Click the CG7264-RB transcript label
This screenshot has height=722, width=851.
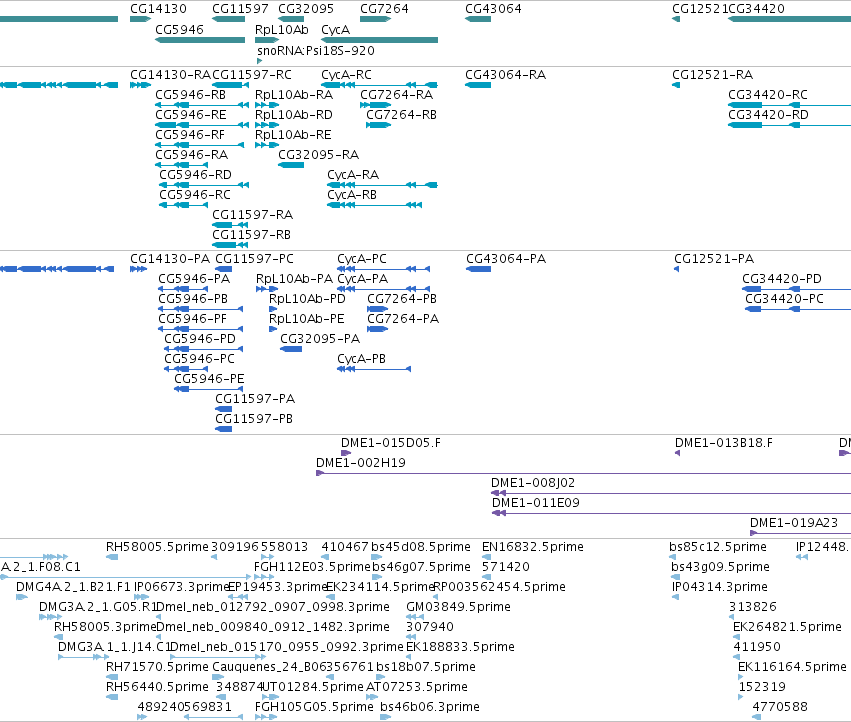click(402, 115)
